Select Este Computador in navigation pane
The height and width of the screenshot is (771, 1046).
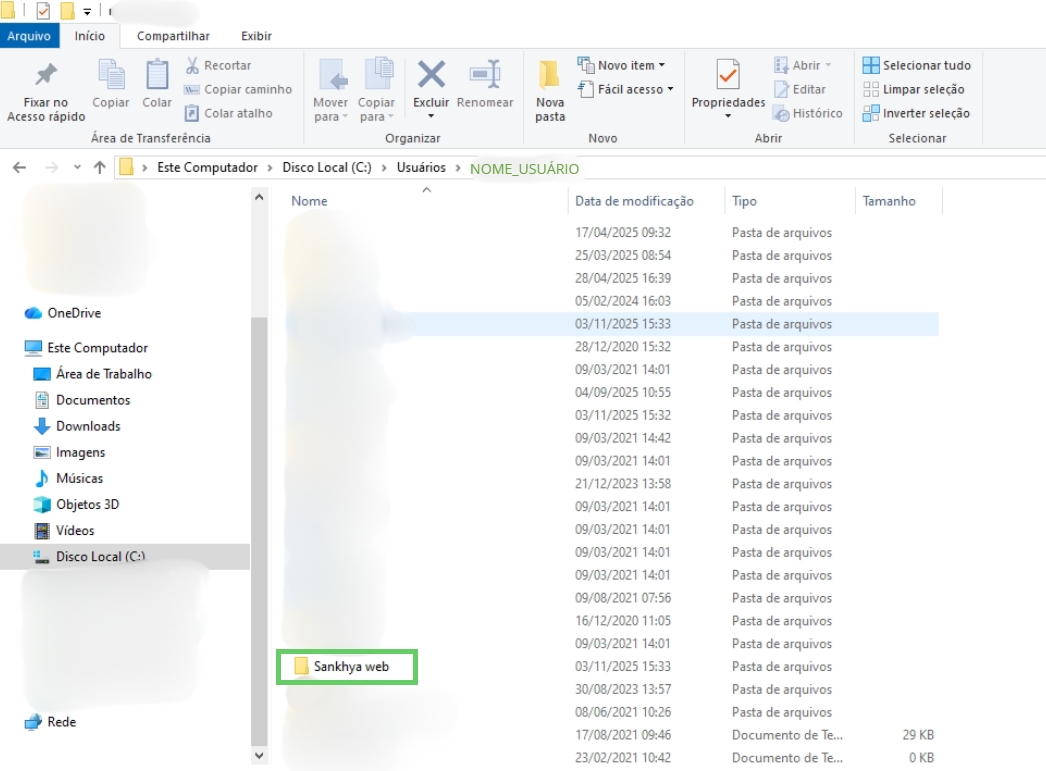tap(86, 347)
